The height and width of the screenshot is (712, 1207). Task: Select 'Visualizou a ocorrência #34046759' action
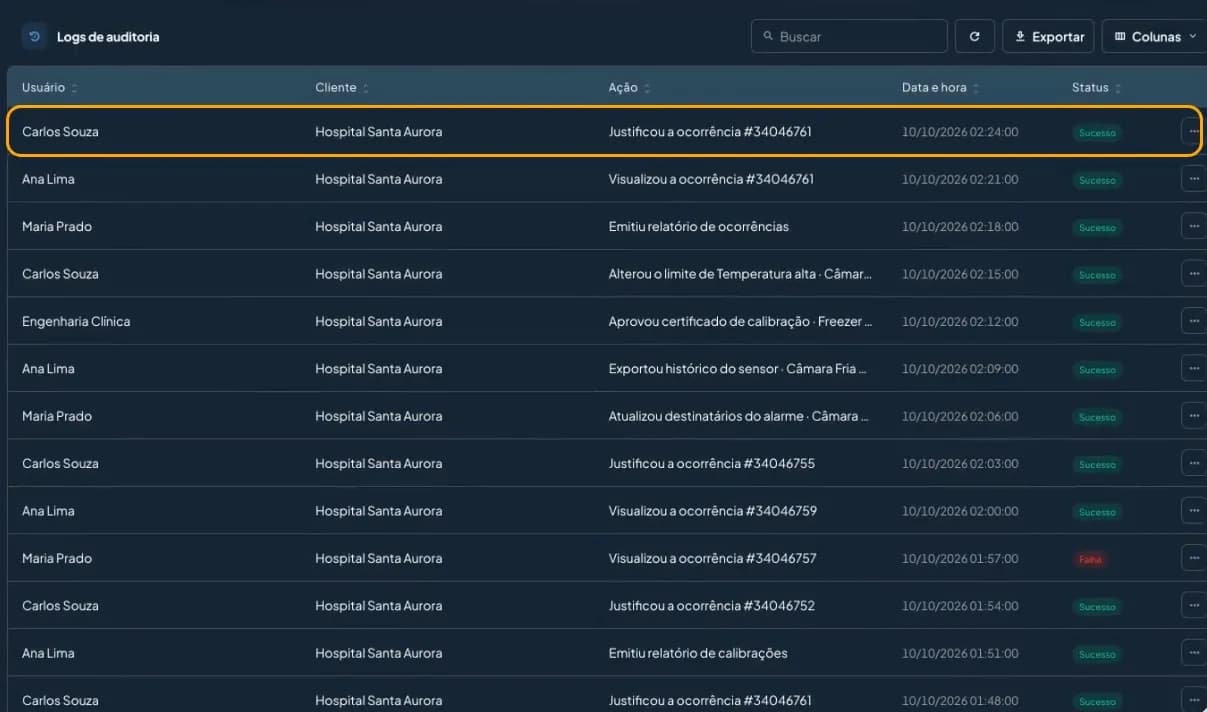tap(712, 511)
